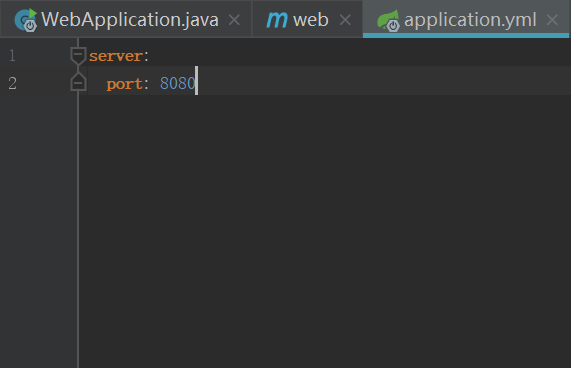The height and width of the screenshot is (368, 571).
Task: Click the 8080 port value
Action: [177, 83]
